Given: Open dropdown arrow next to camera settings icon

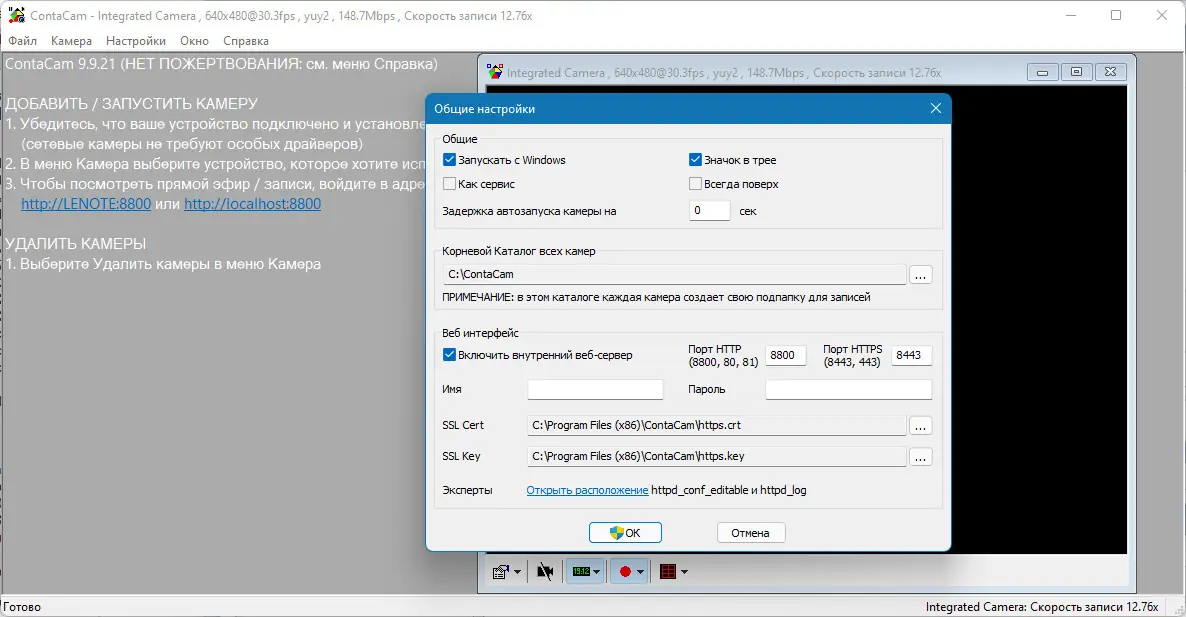Looking at the screenshot, I should point(517,572).
